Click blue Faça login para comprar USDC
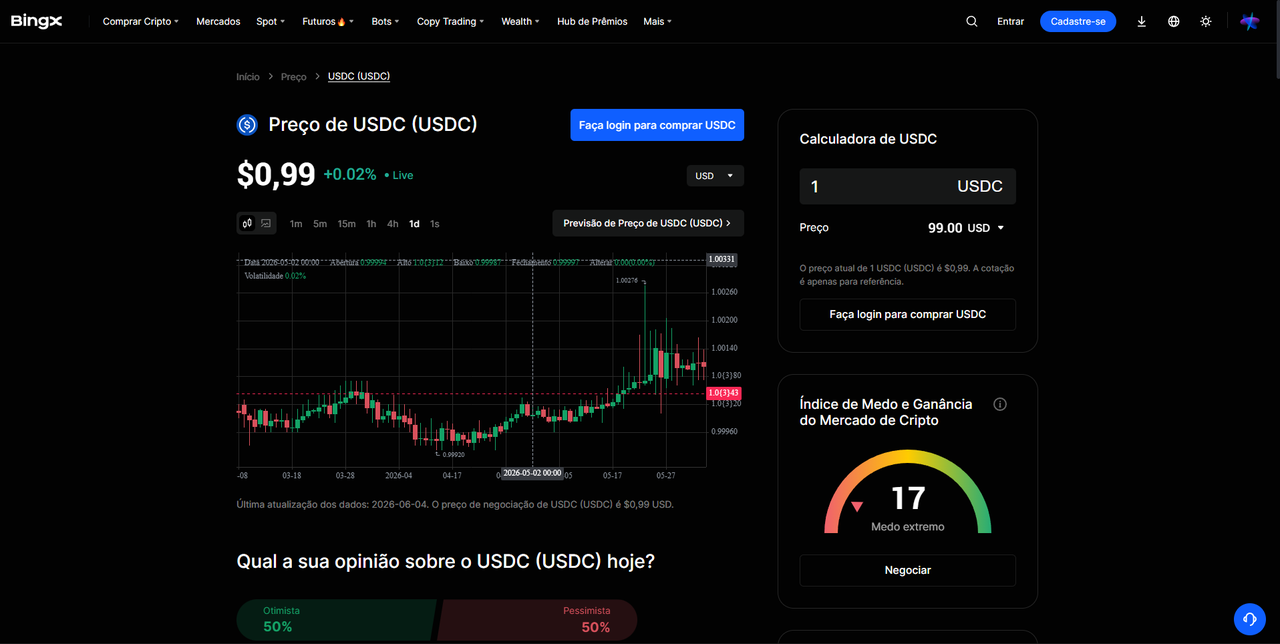 [657, 125]
